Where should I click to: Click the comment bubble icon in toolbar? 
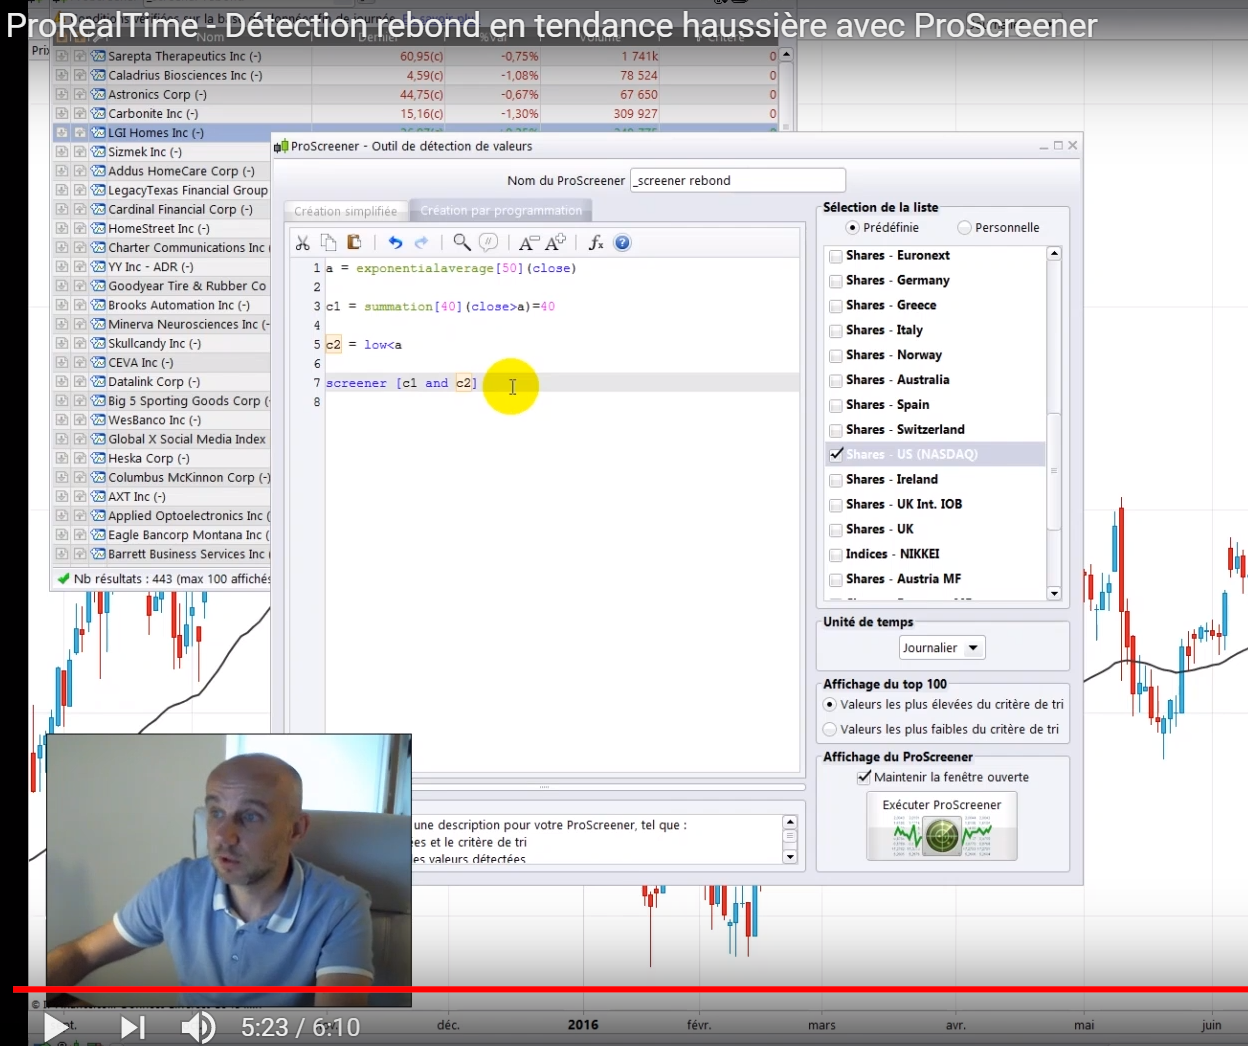coord(488,242)
